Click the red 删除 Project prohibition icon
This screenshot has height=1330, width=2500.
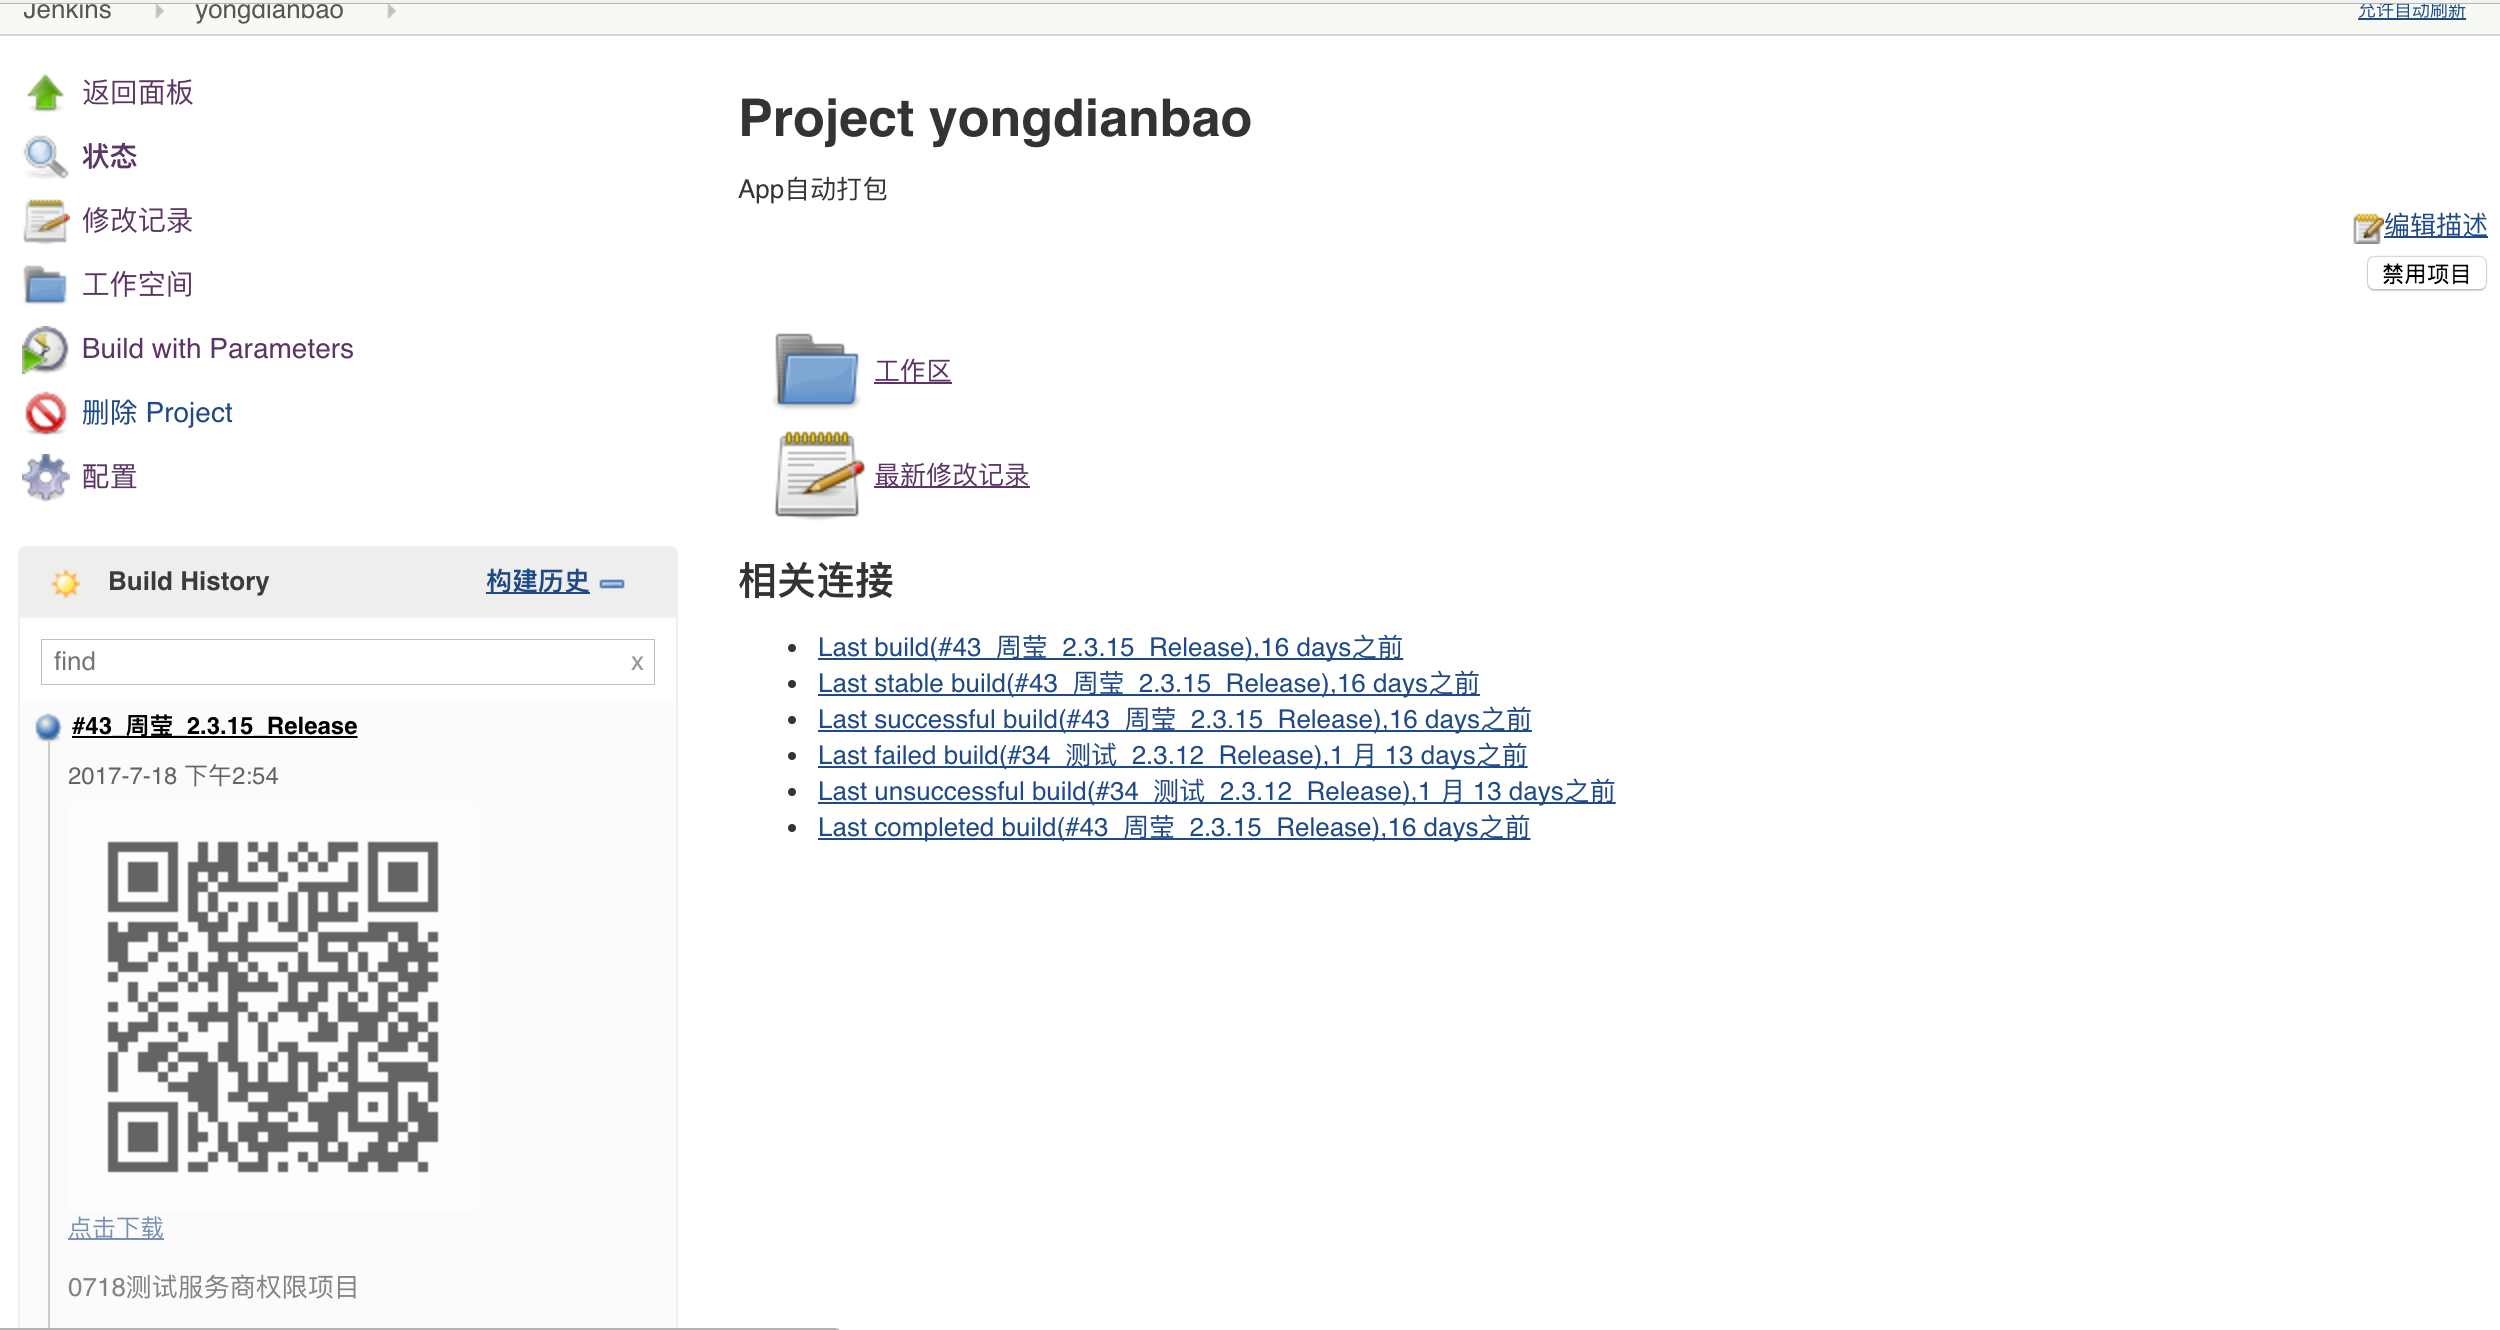pos(45,413)
